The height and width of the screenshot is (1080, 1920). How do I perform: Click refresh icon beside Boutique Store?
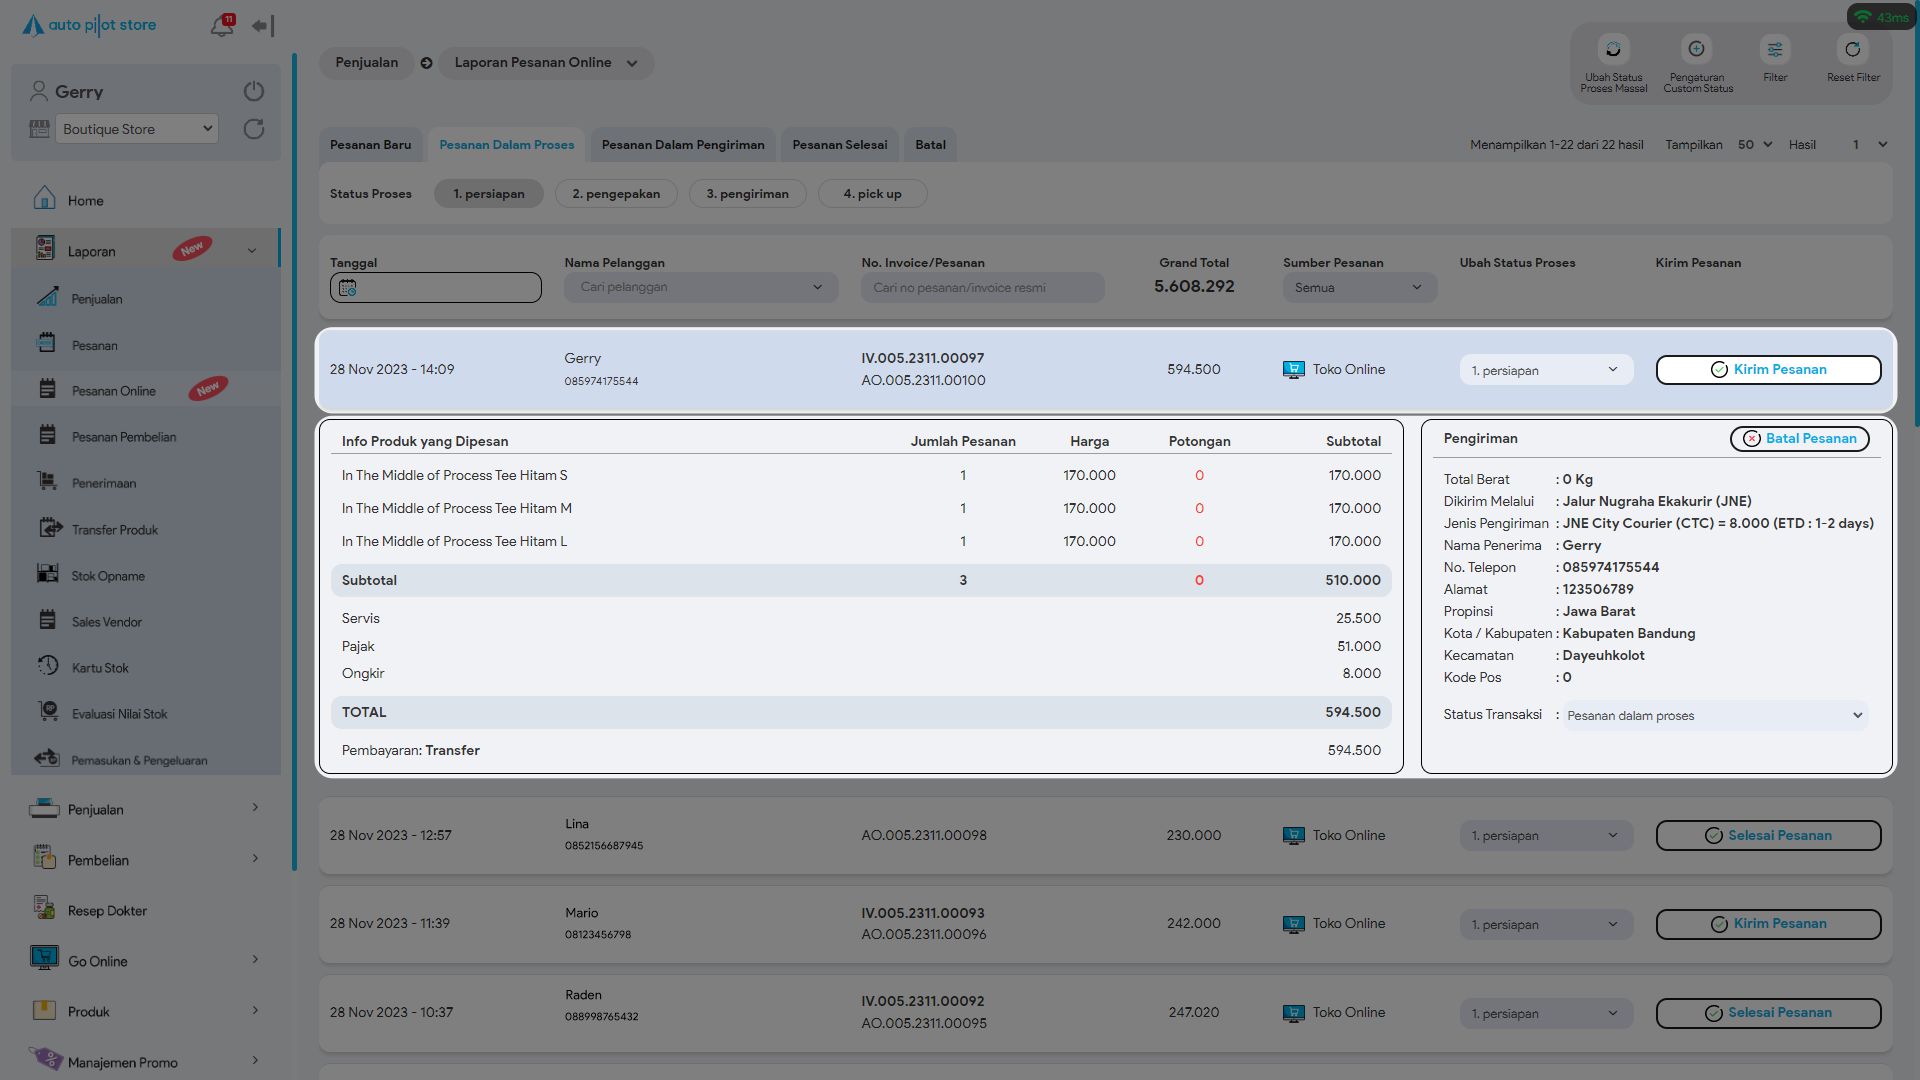pyautogui.click(x=254, y=129)
